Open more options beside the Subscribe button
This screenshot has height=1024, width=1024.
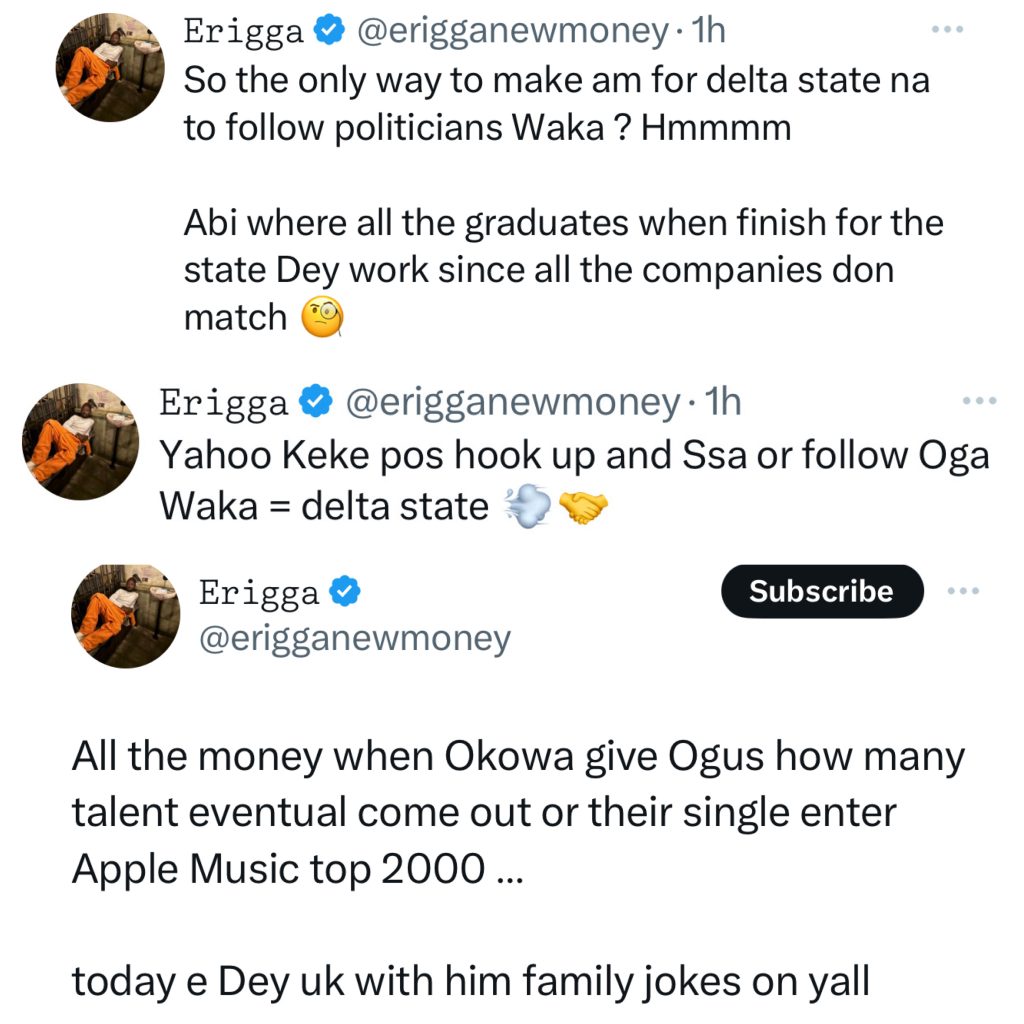[x=964, y=591]
